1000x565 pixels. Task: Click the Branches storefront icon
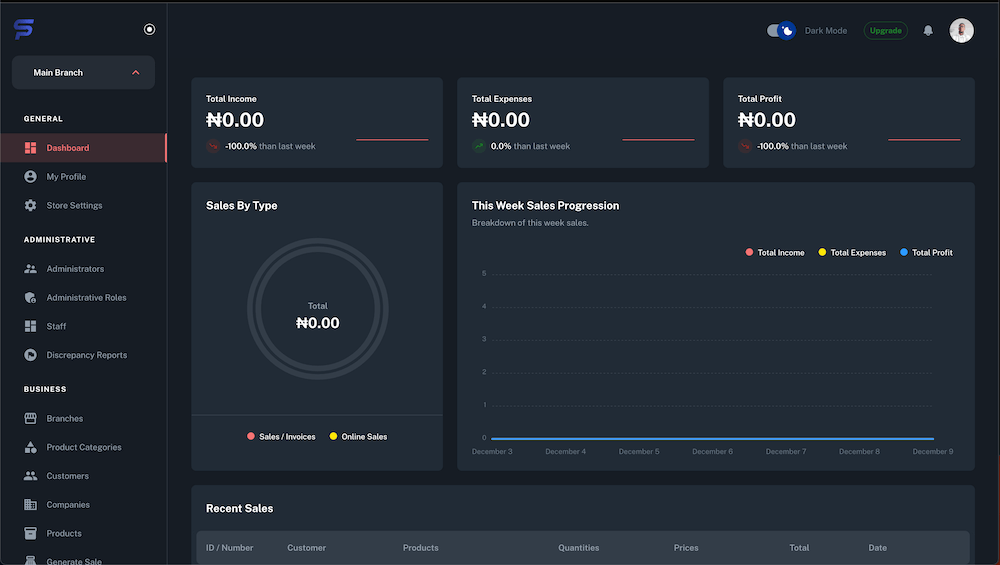pyautogui.click(x=30, y=419)
